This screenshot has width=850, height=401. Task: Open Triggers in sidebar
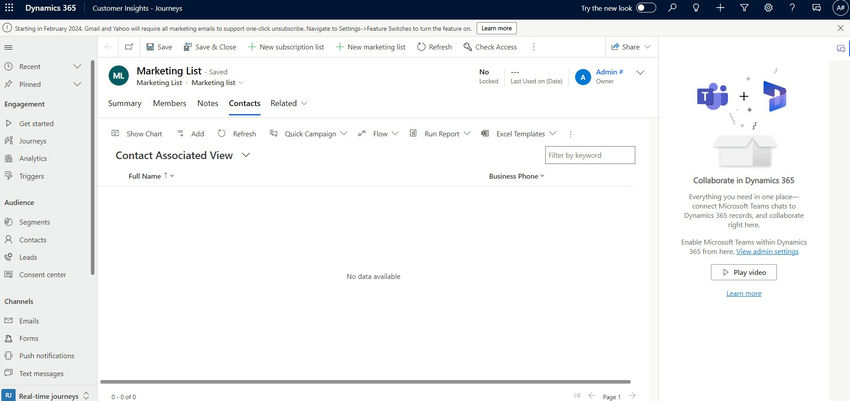point(31,176)
